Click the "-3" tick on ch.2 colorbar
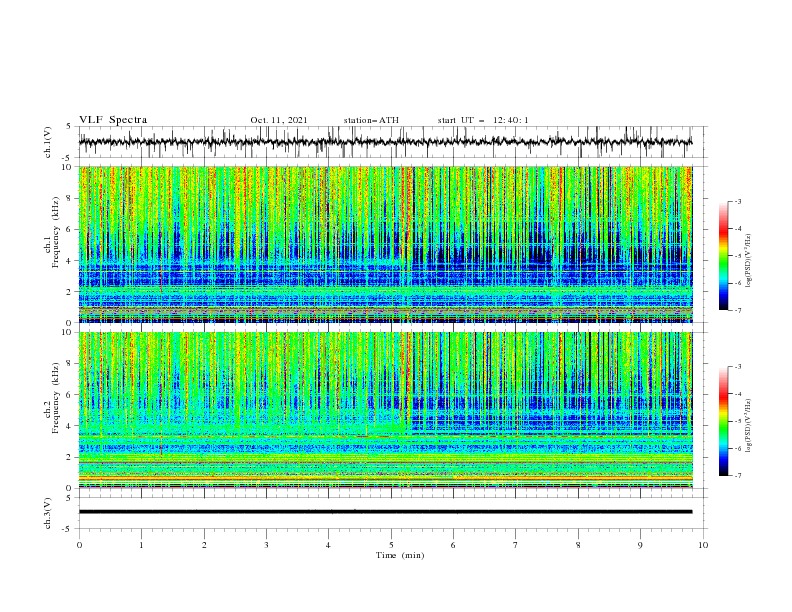The width and height of the screenshot is (792, 612). point(738,367)
